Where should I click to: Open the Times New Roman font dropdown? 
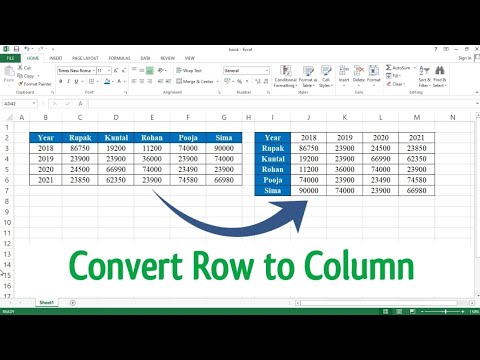[x=94, y=71]
